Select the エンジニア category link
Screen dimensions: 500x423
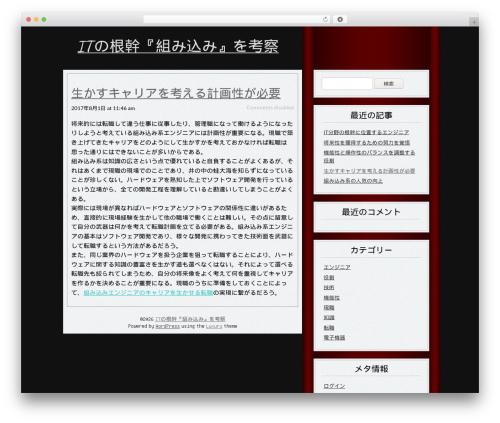click(337, 267)
